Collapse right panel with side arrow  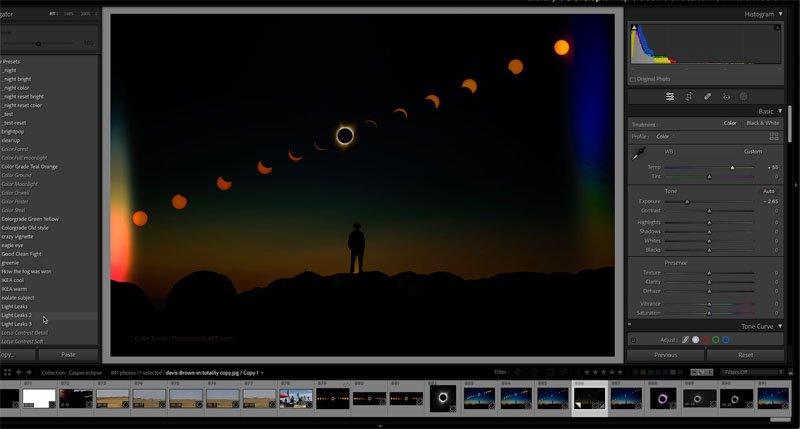[x=796, y=185]
